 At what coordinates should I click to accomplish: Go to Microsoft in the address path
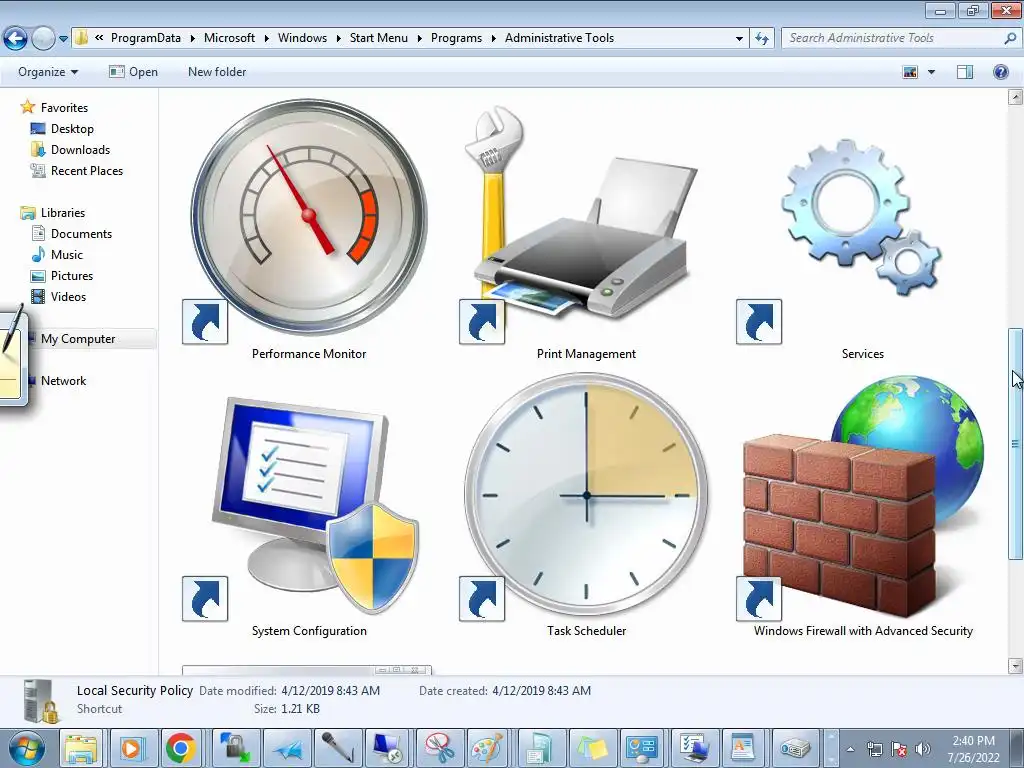coord(229,38)
